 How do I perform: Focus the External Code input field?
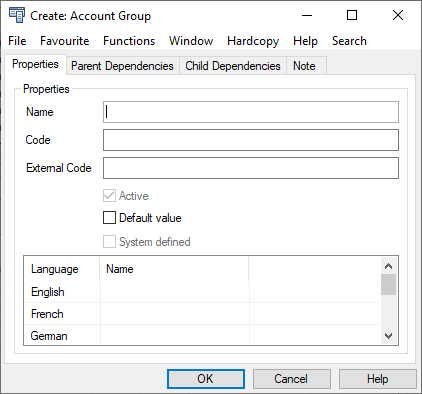(x=251, y=168)
